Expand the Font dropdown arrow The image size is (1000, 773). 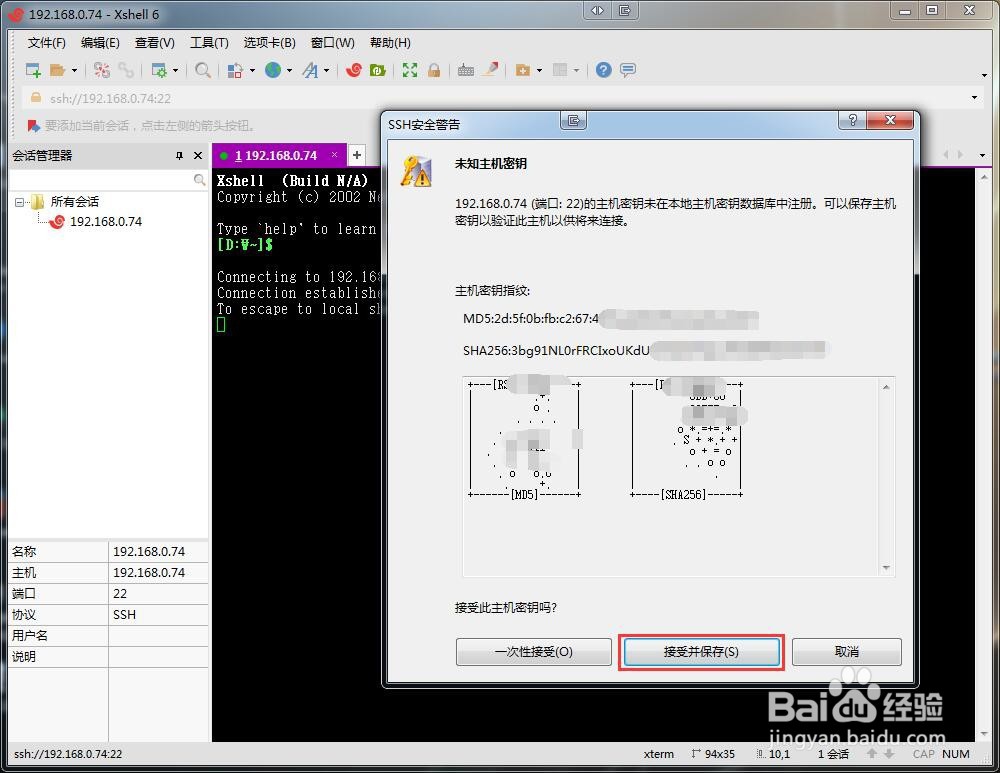coord(327,70)
